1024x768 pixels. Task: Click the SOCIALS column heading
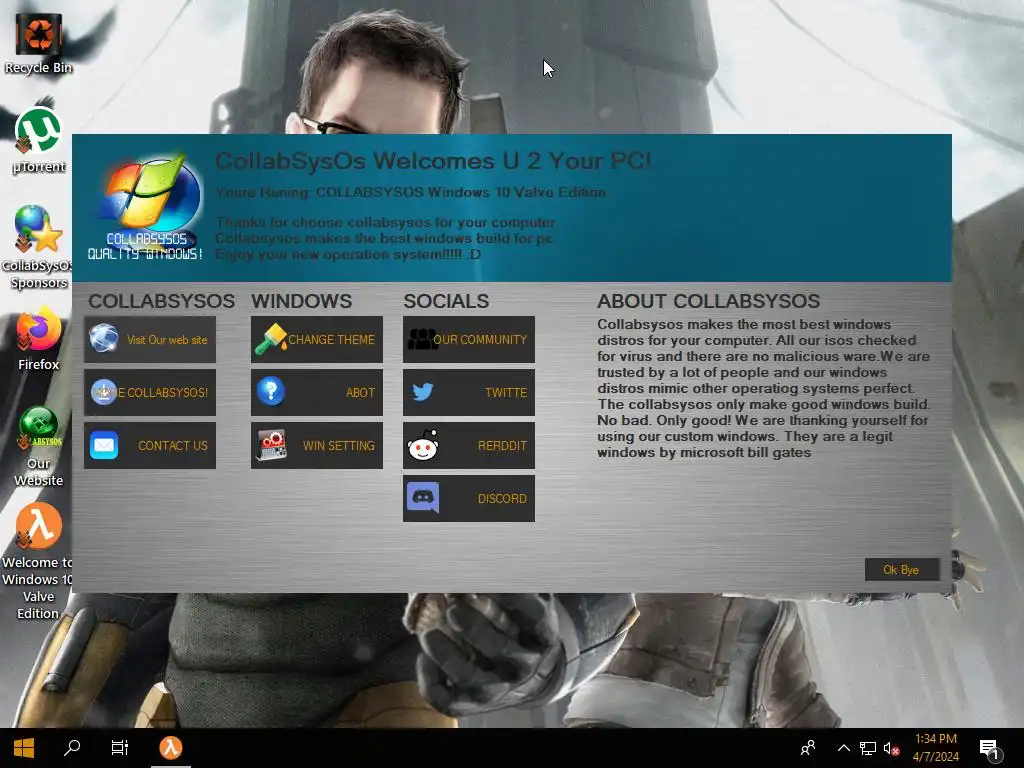point(446,301)
